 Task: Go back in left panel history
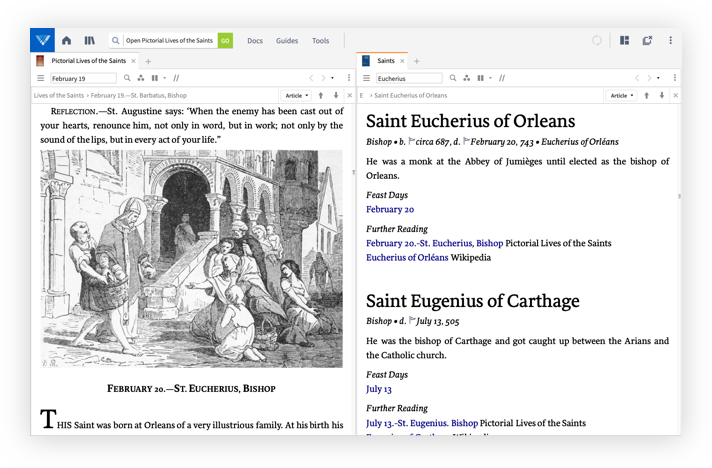point(311,78)
